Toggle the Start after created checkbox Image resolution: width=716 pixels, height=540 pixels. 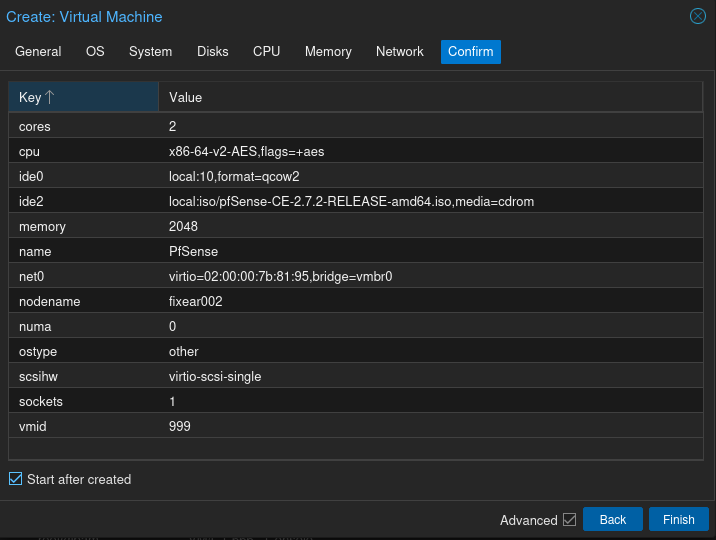(x=15, y=479)
